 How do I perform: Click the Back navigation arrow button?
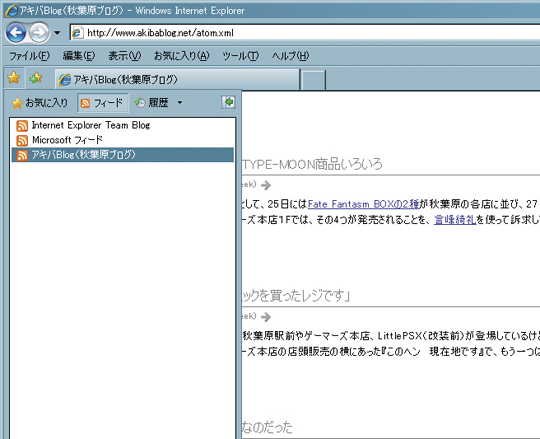[x=16, y=33]
